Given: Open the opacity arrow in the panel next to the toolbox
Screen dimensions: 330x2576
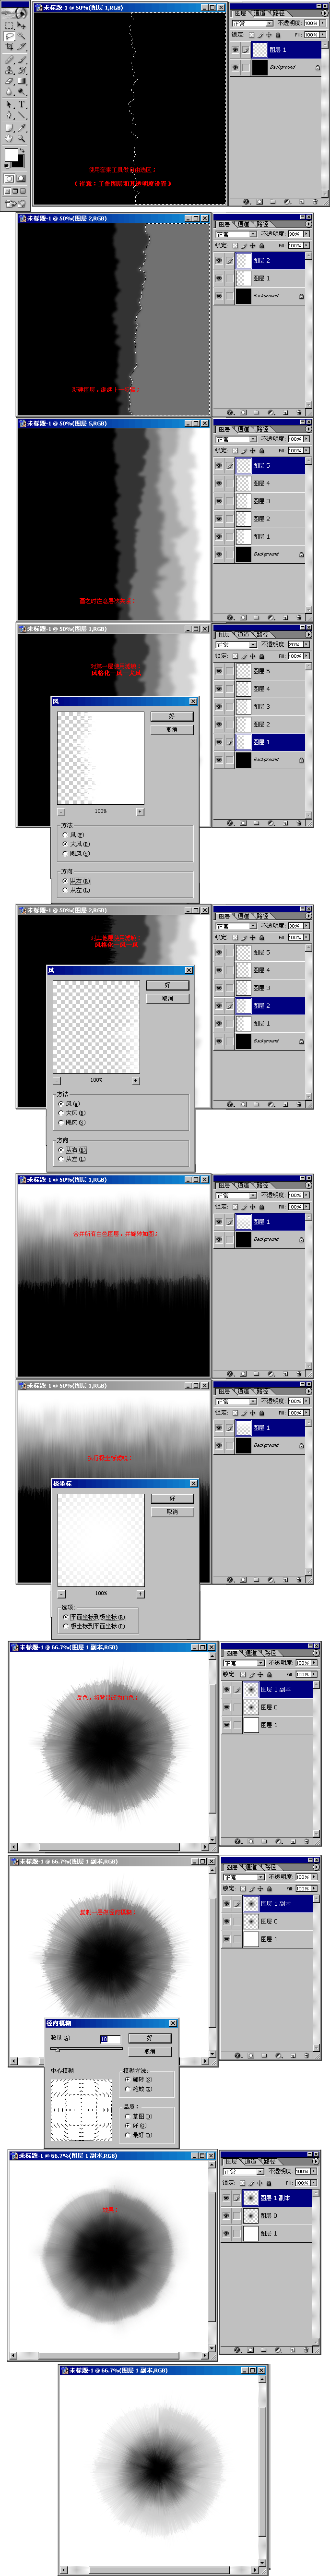Looking at the screenshot, I should [x=323, y=23].
